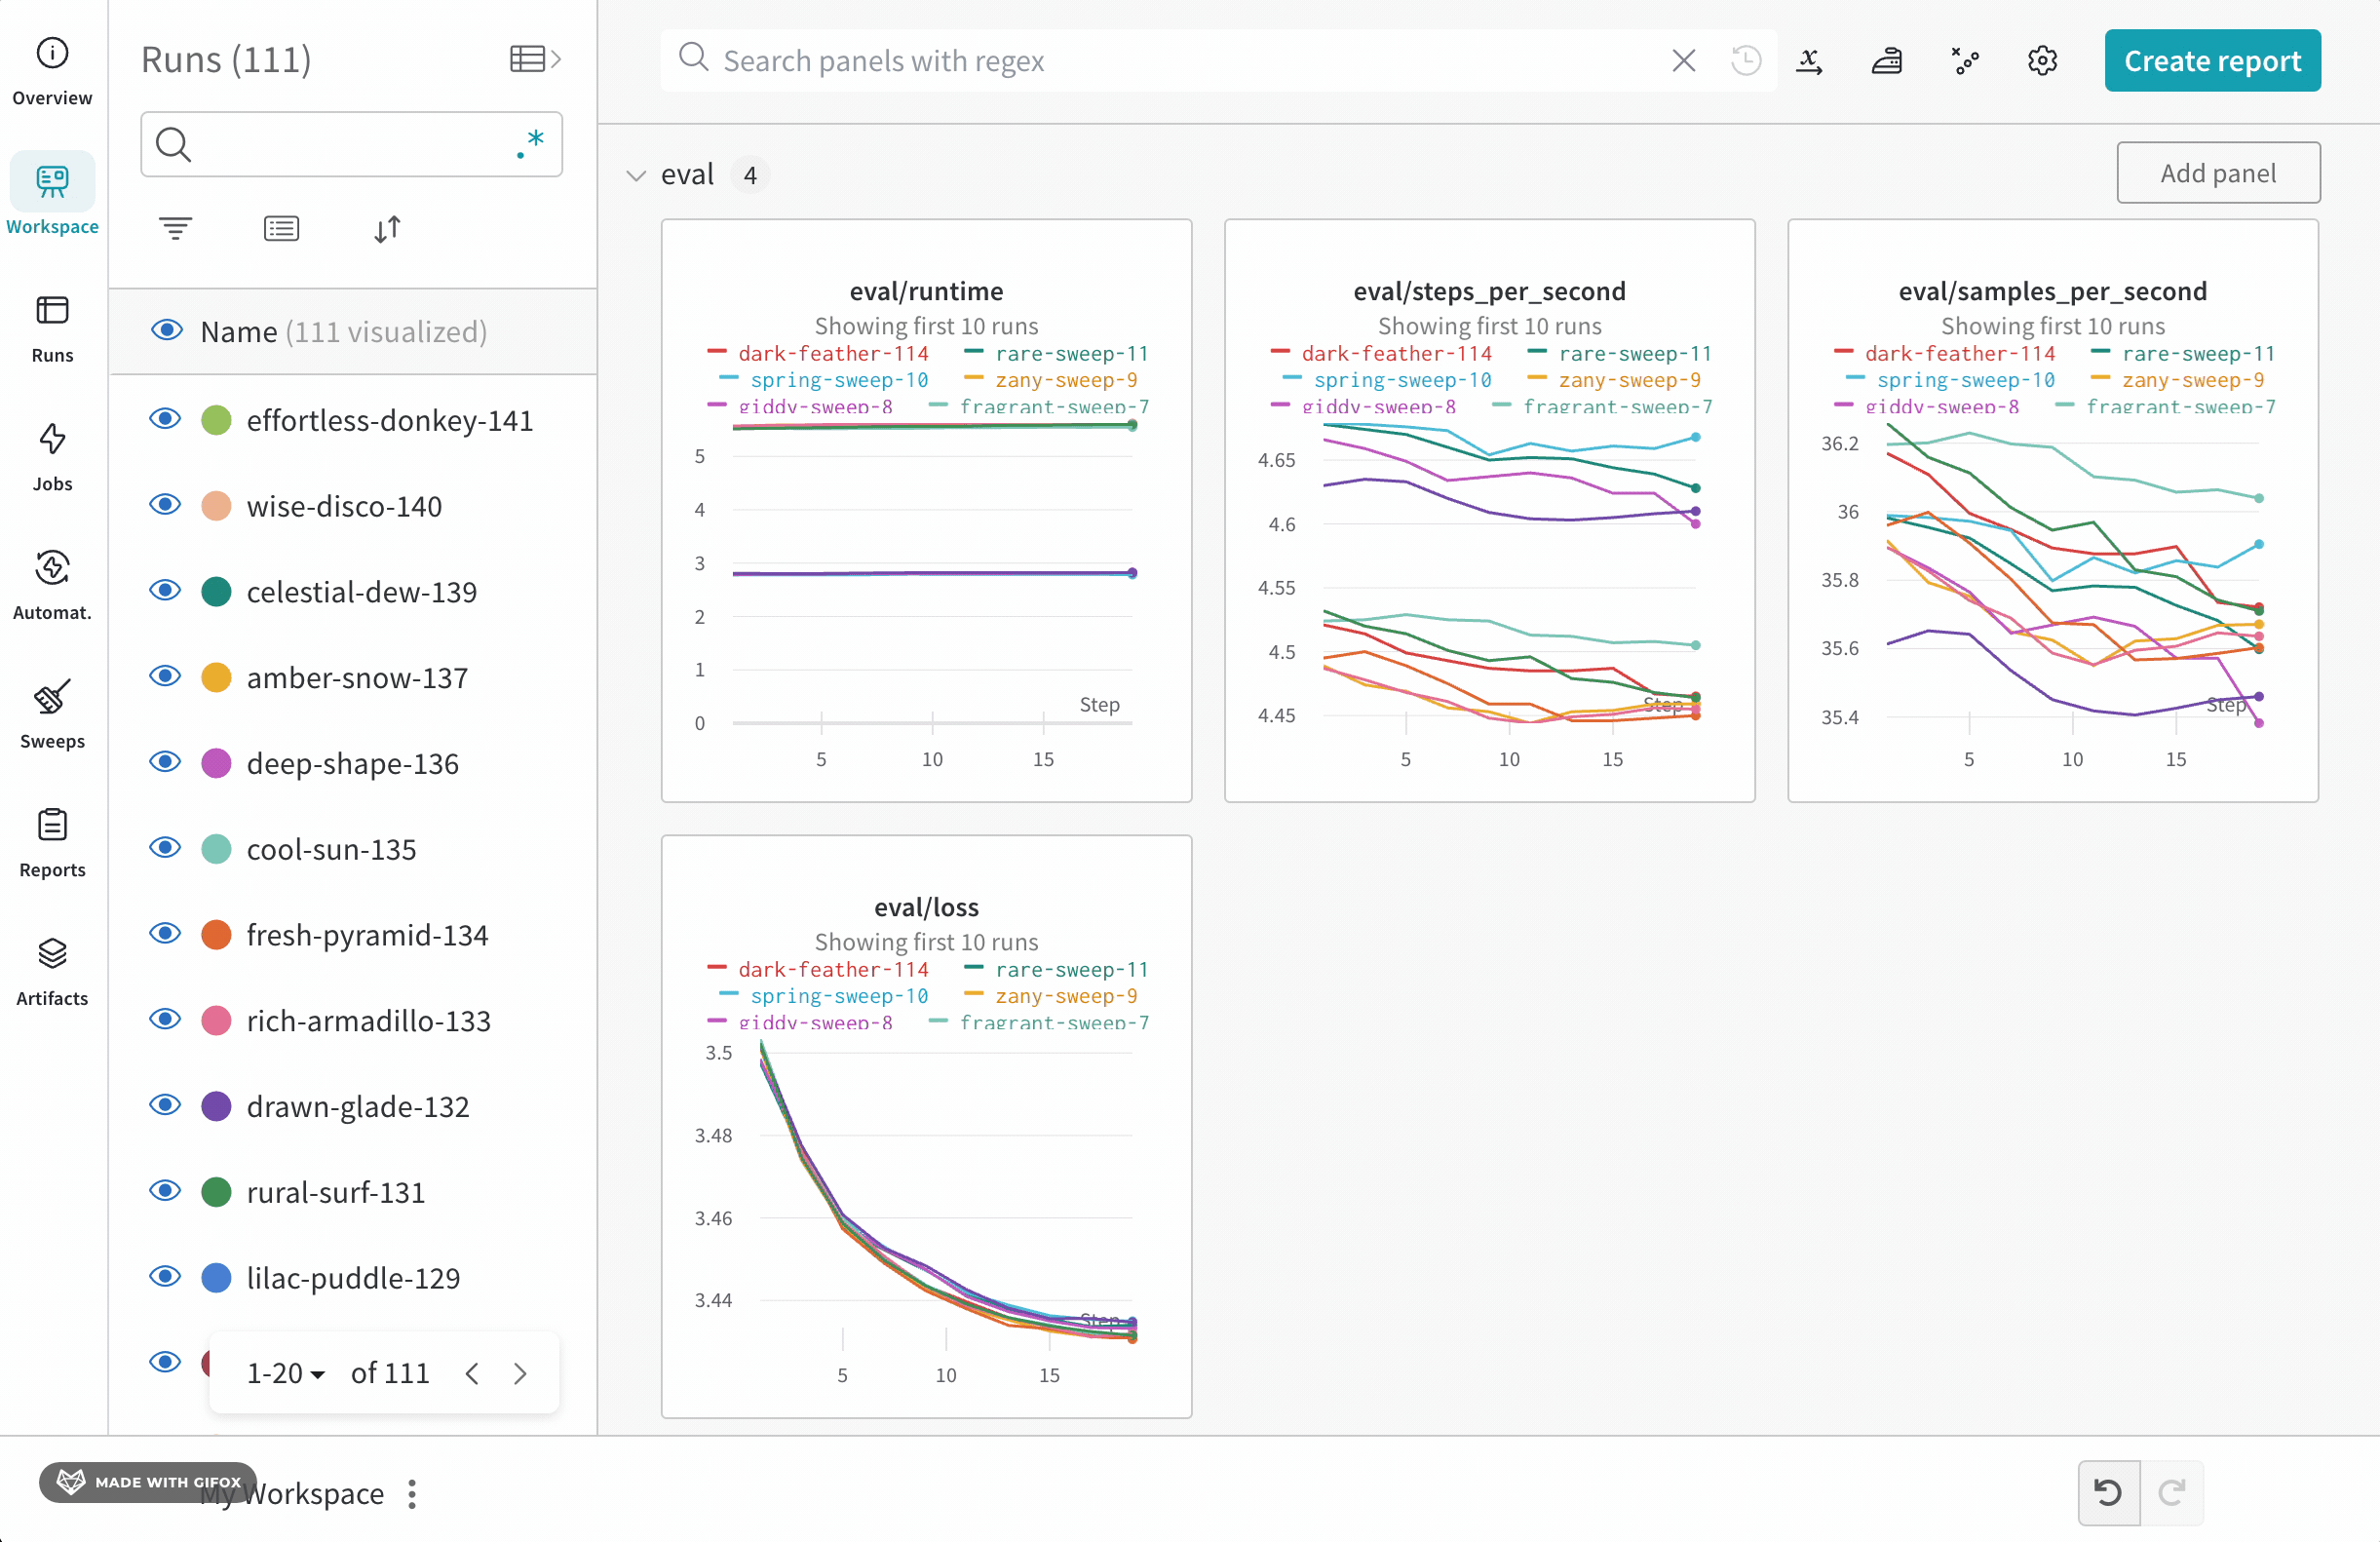Image resolution: width=2380 pixels, height=1542 pixels.
Task: Open workspace settings gear icon
Action: tap(2042, 61)
